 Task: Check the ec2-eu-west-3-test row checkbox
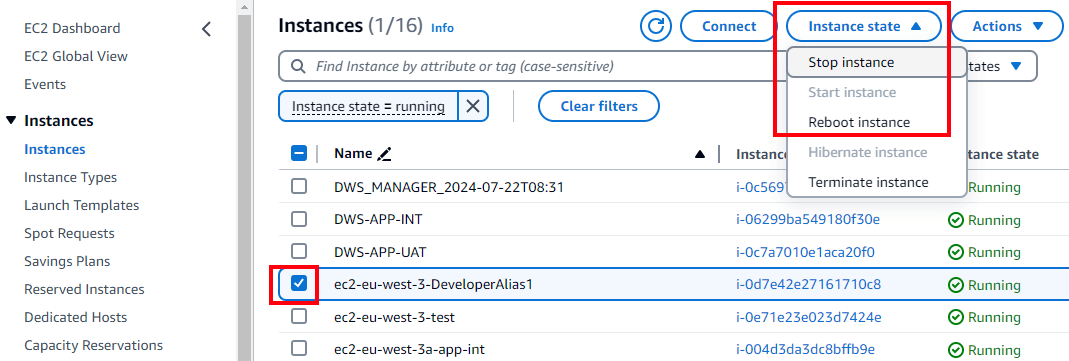pyautogui.click(x=299, y=317)
